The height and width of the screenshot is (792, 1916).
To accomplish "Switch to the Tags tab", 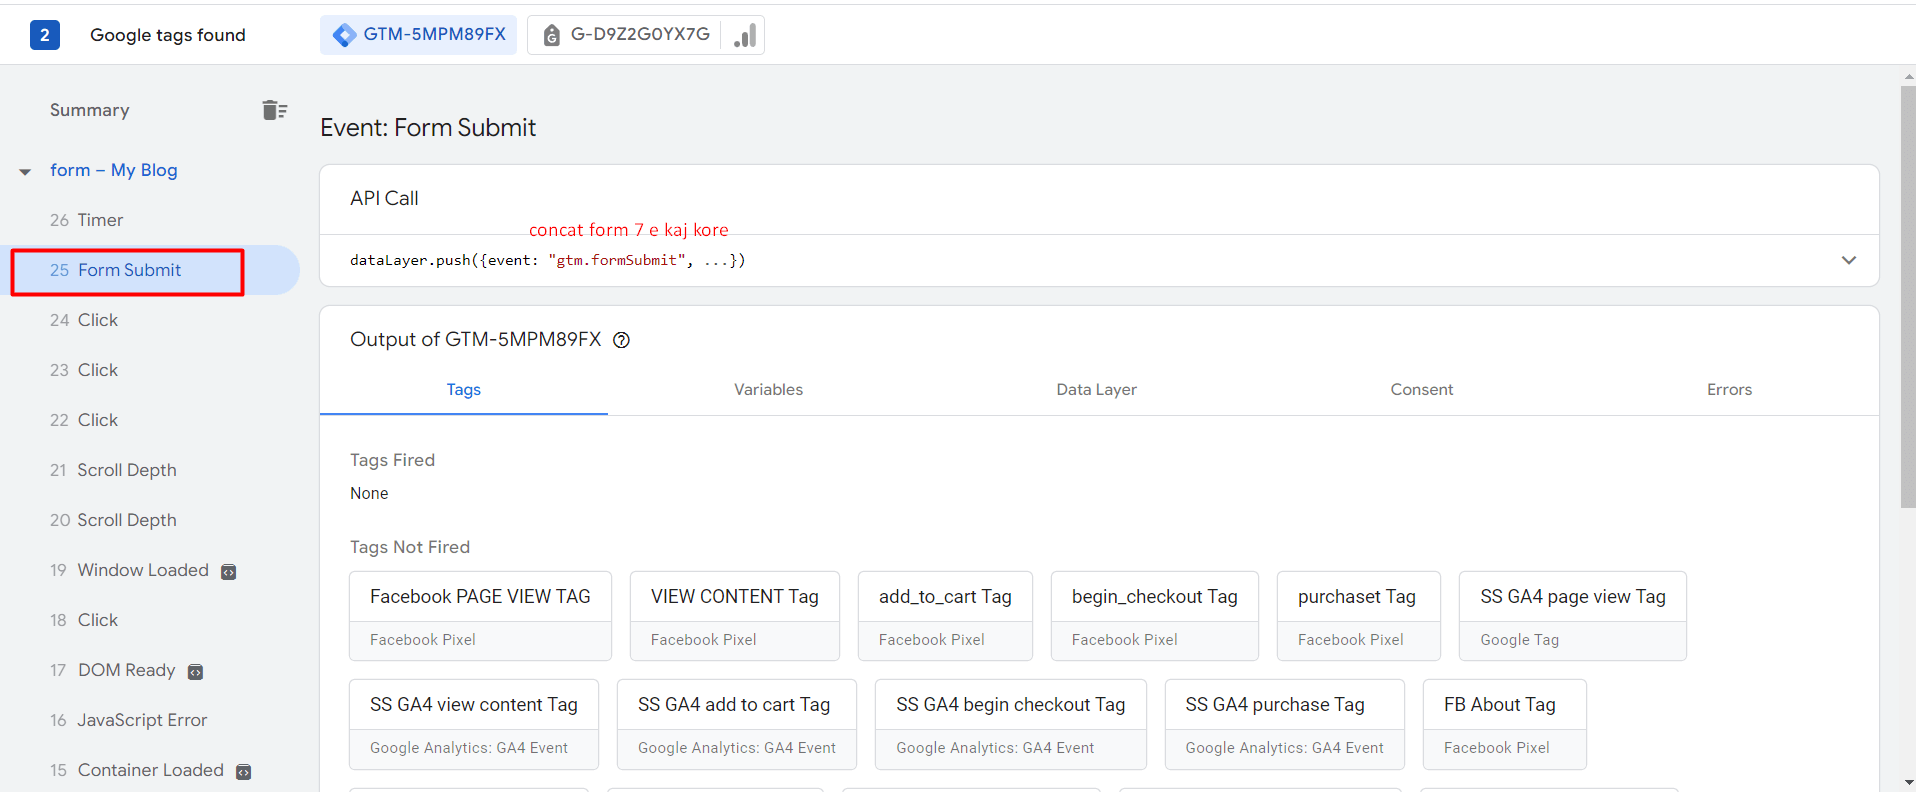I will [x=464, y=390].
